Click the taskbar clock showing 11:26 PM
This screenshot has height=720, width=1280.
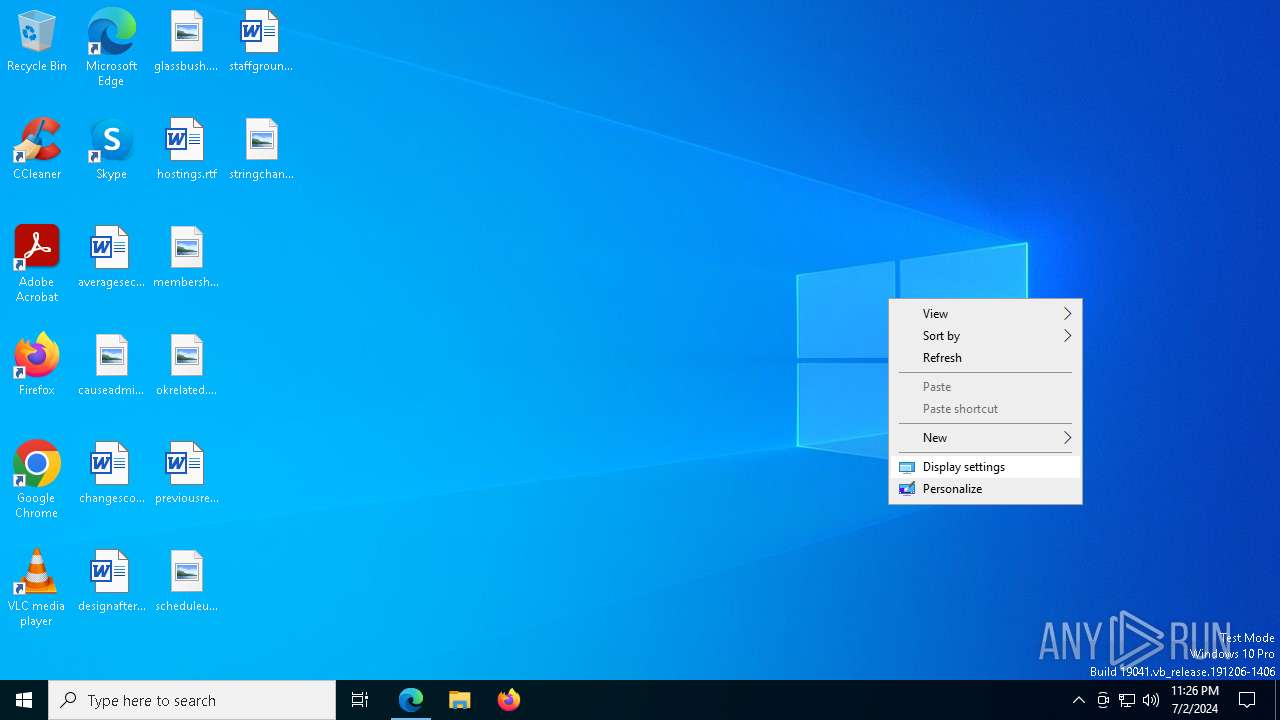coord(1194,700)
